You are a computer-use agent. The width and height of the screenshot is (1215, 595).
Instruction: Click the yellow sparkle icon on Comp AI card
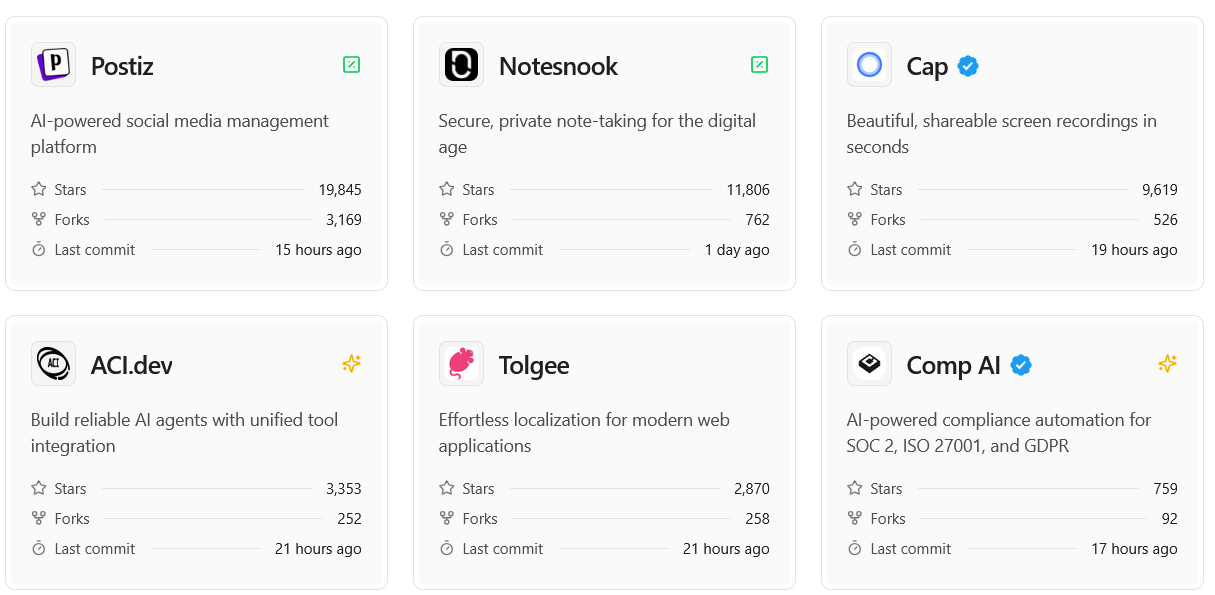coord(1167,364)
